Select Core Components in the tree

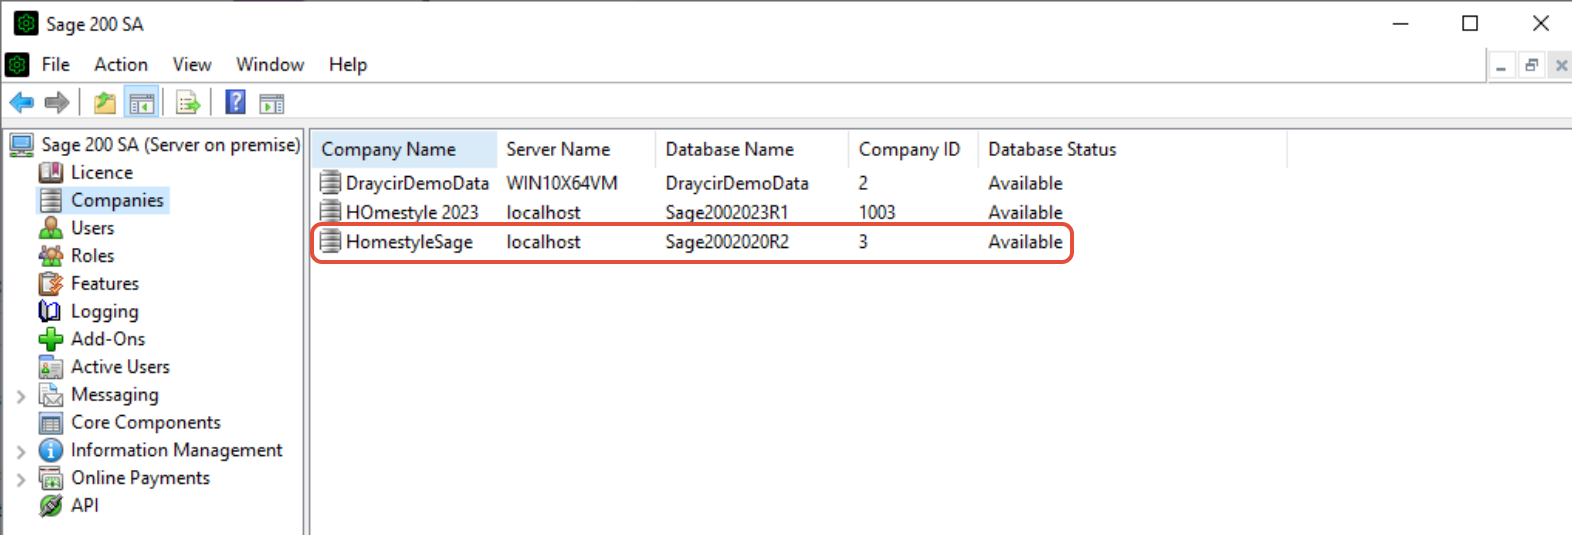tap(146, 423)
